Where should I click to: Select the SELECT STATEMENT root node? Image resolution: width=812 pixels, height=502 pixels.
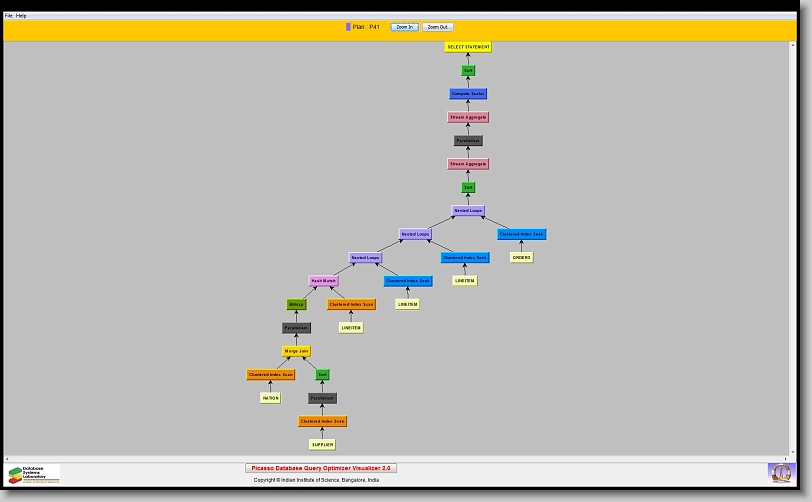[468, 47]
